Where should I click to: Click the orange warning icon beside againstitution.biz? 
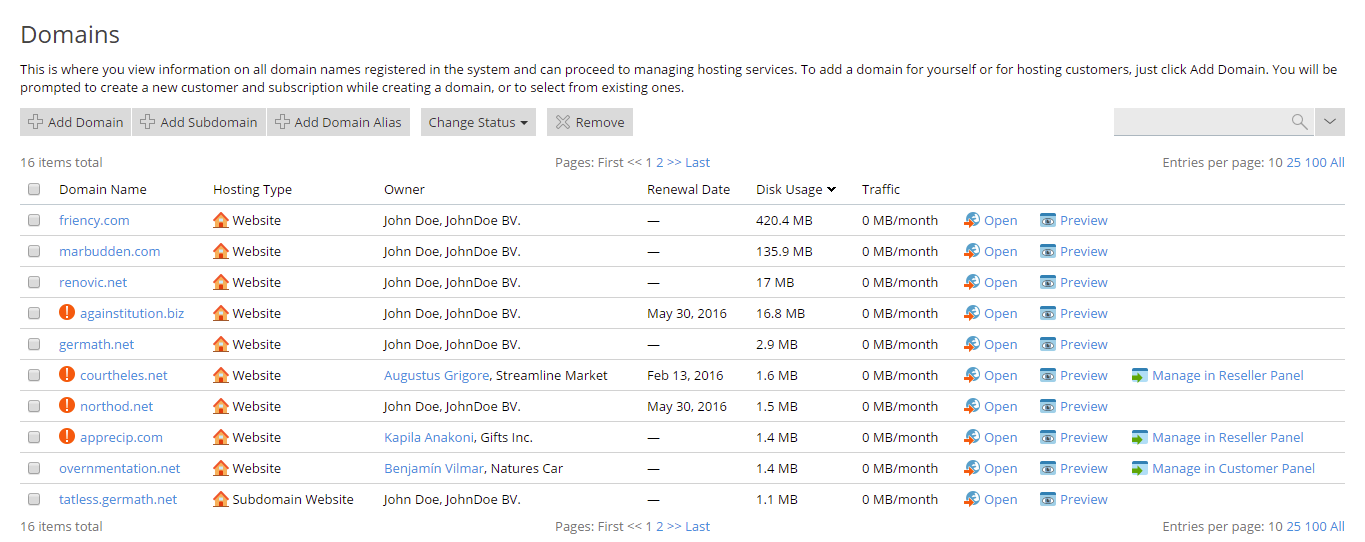coord(67,313)
